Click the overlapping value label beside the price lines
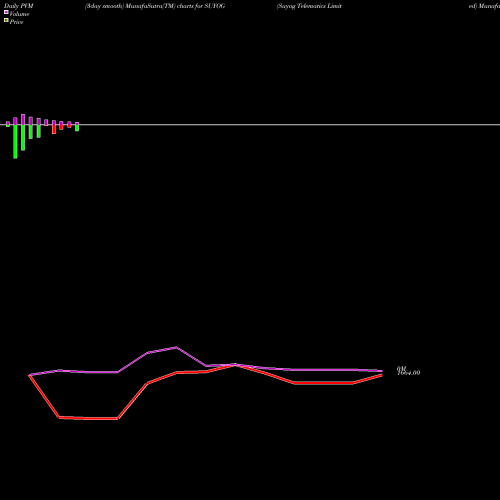This screenshot has height=500, width=500. 408,371
